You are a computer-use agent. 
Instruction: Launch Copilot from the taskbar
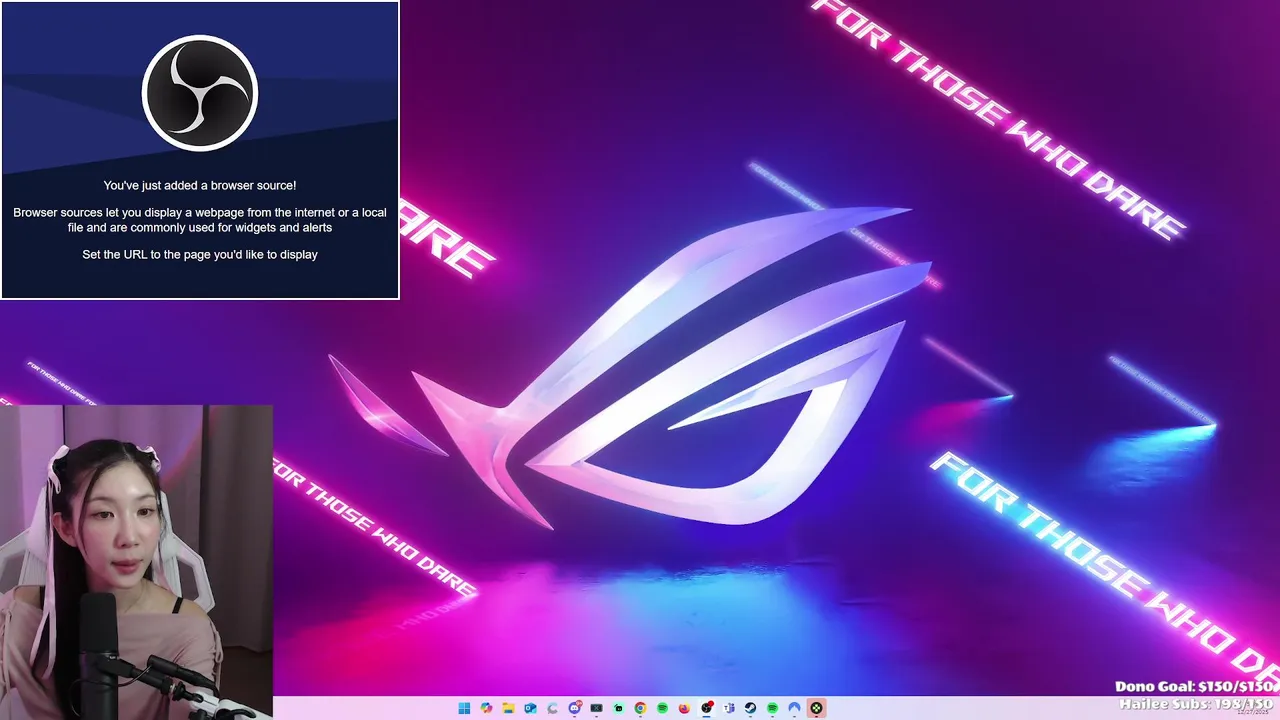[x=486, y=708]
